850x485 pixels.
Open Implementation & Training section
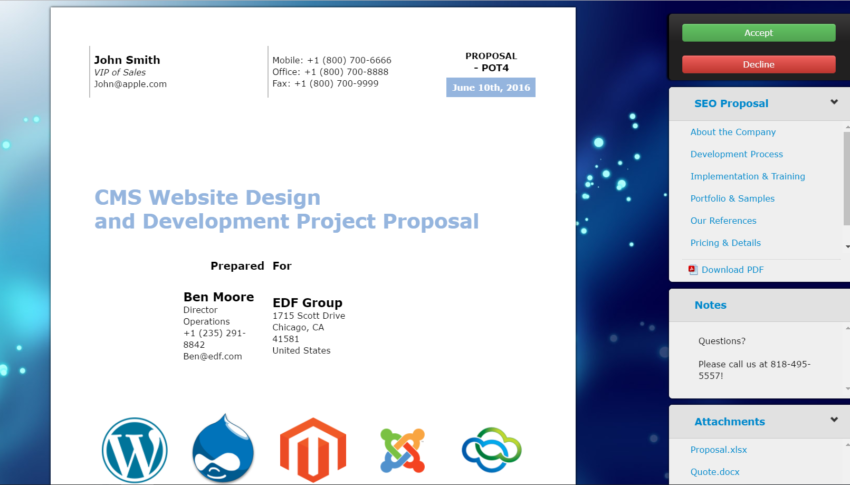pyautogui.click(x=748, y=176)
